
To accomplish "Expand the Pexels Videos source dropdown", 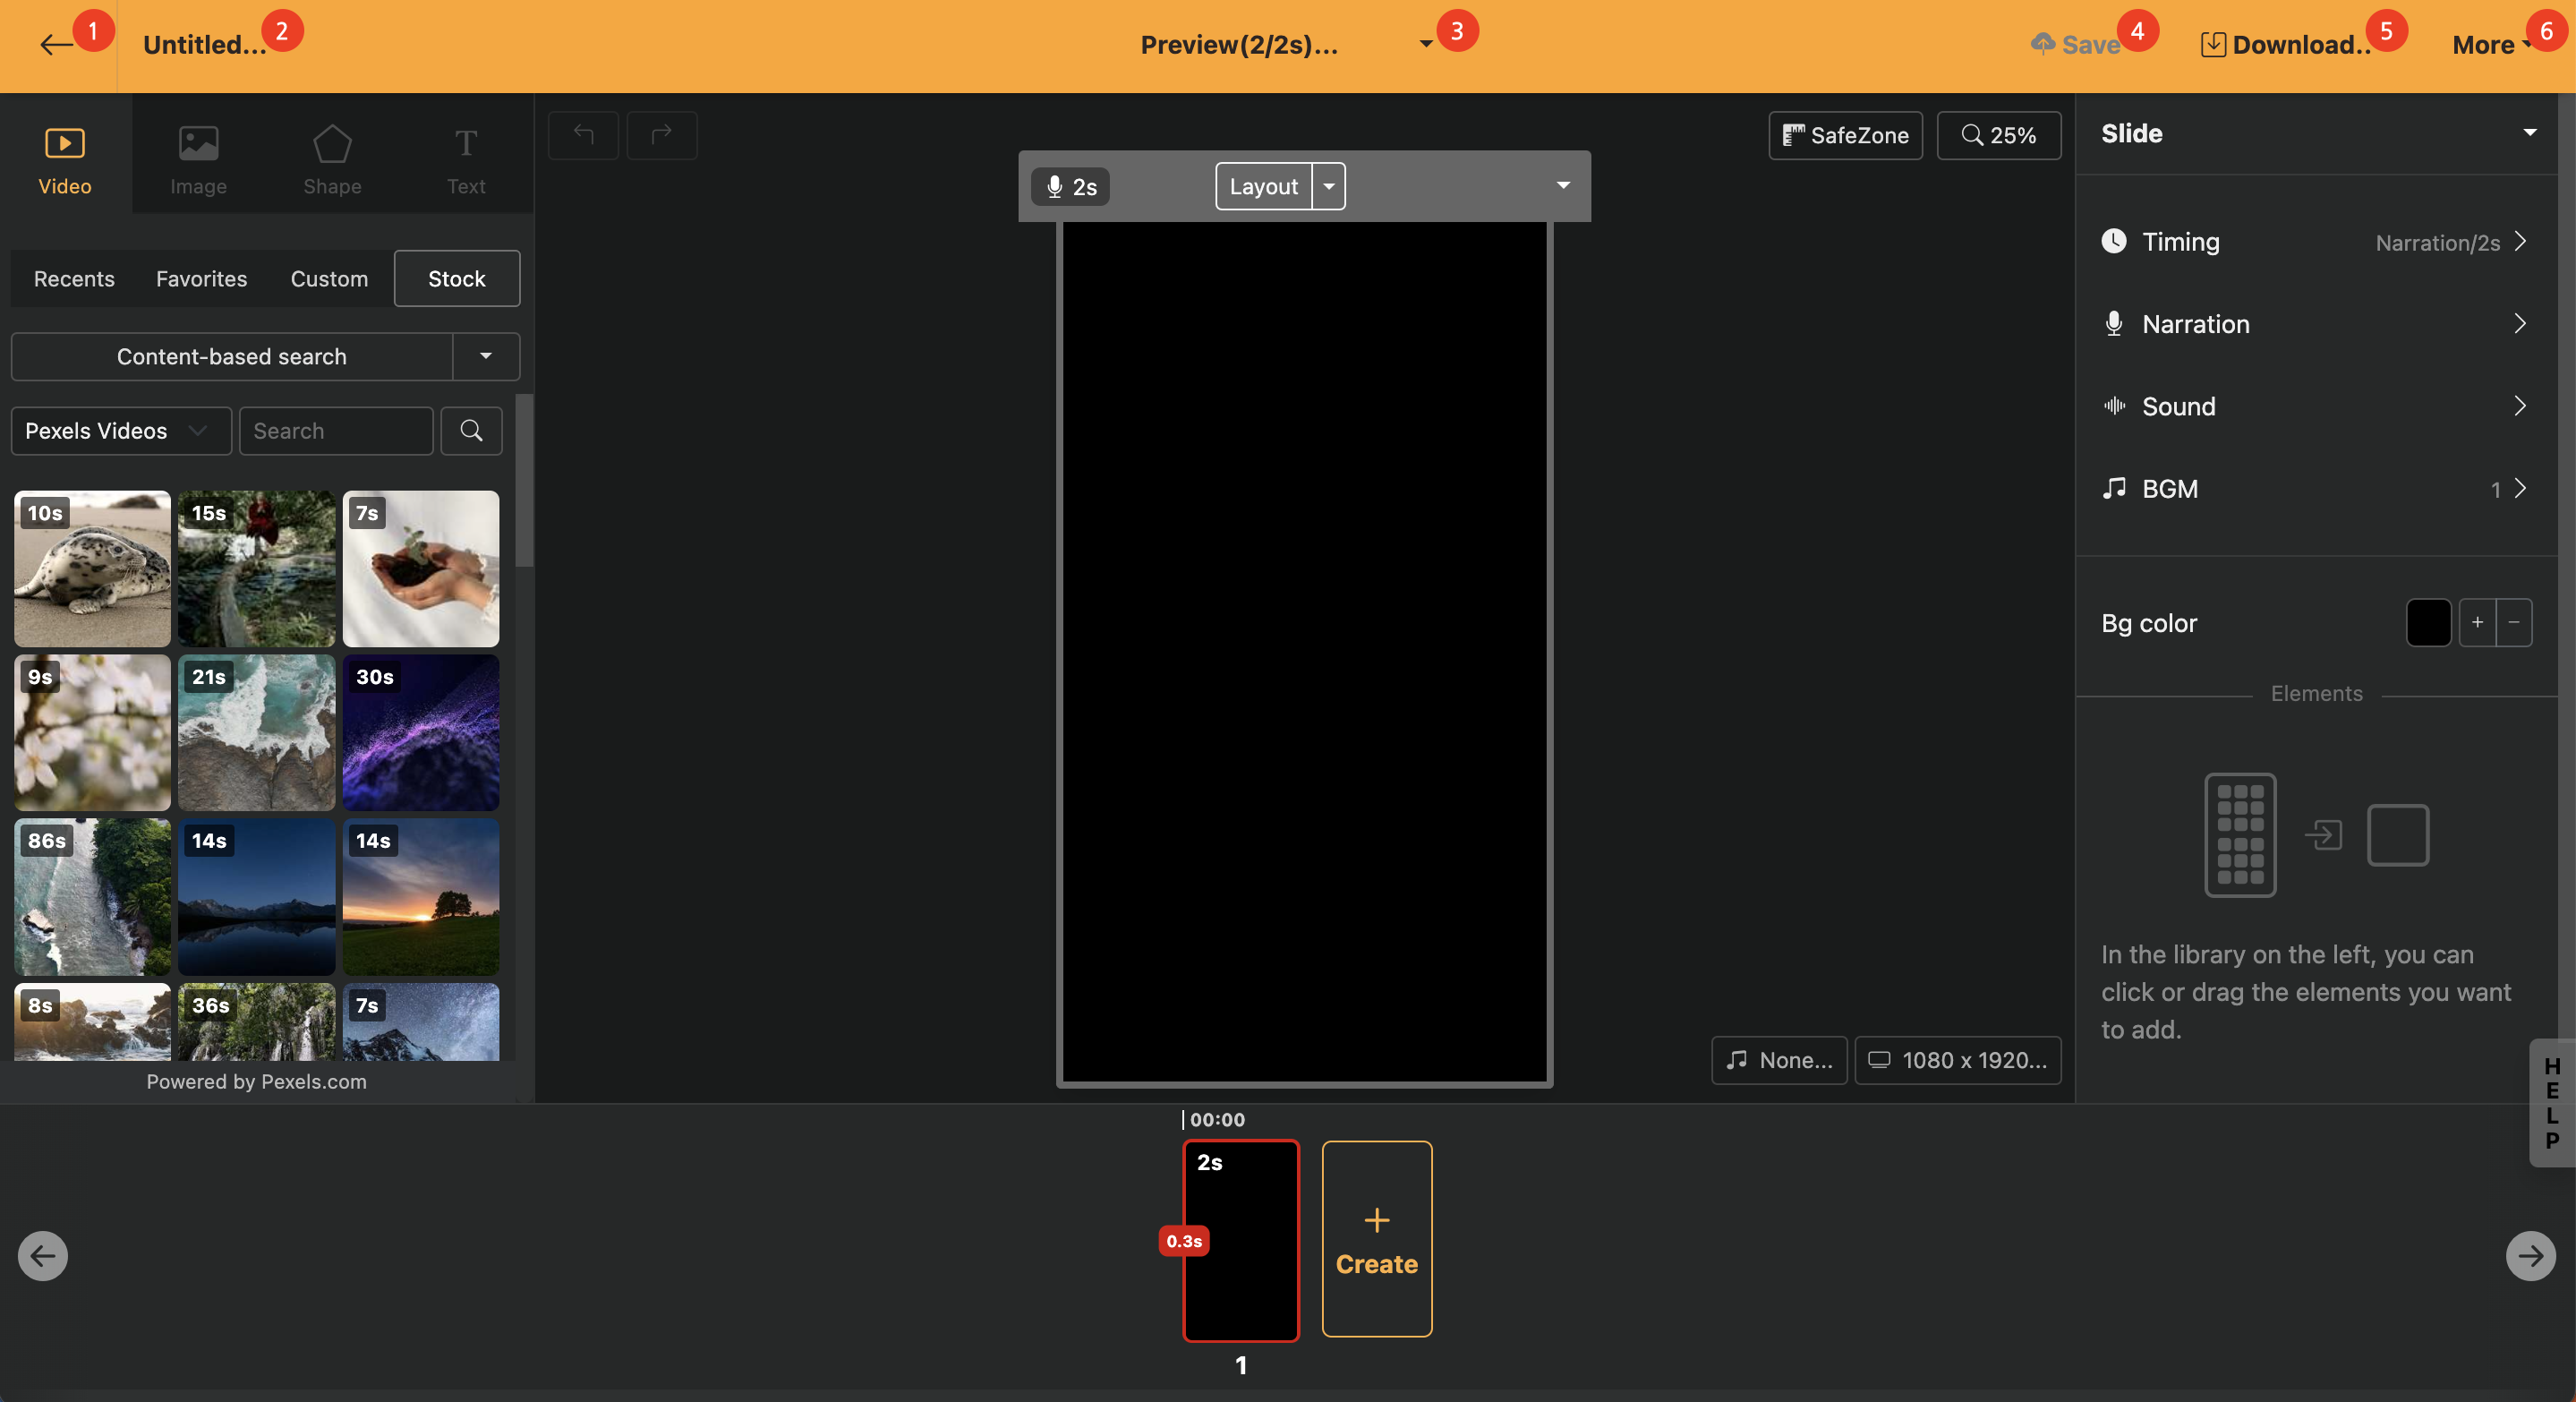I will pyautogui.click(x=120, y=431).
